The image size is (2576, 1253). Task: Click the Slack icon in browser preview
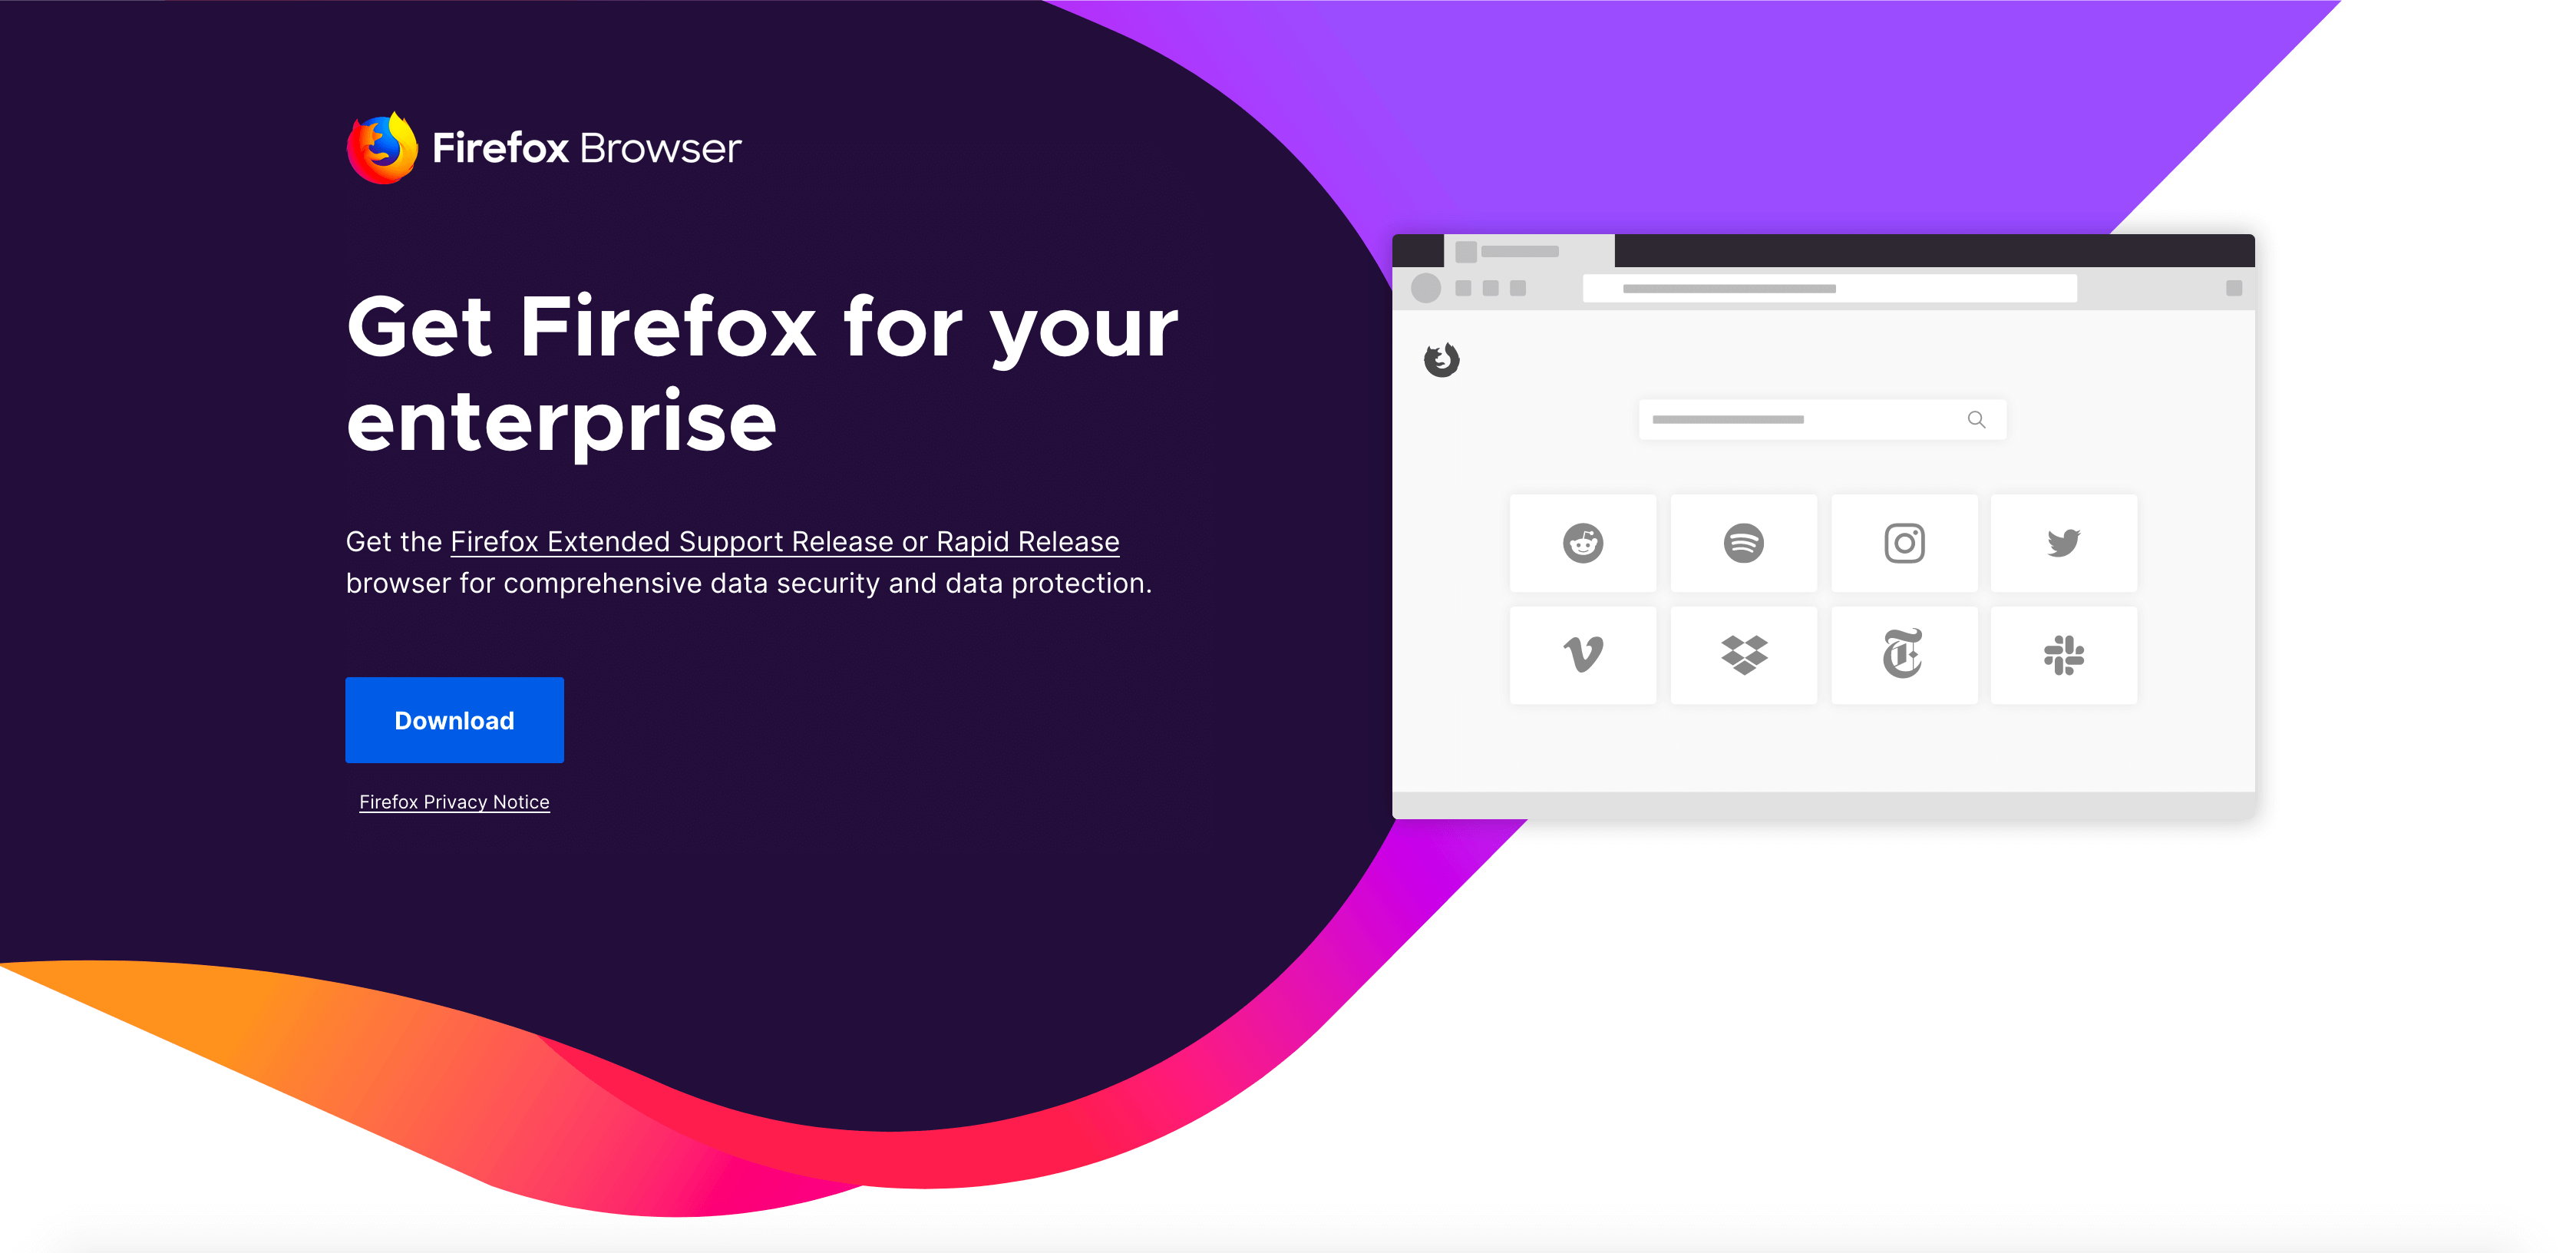point(2062,652)
